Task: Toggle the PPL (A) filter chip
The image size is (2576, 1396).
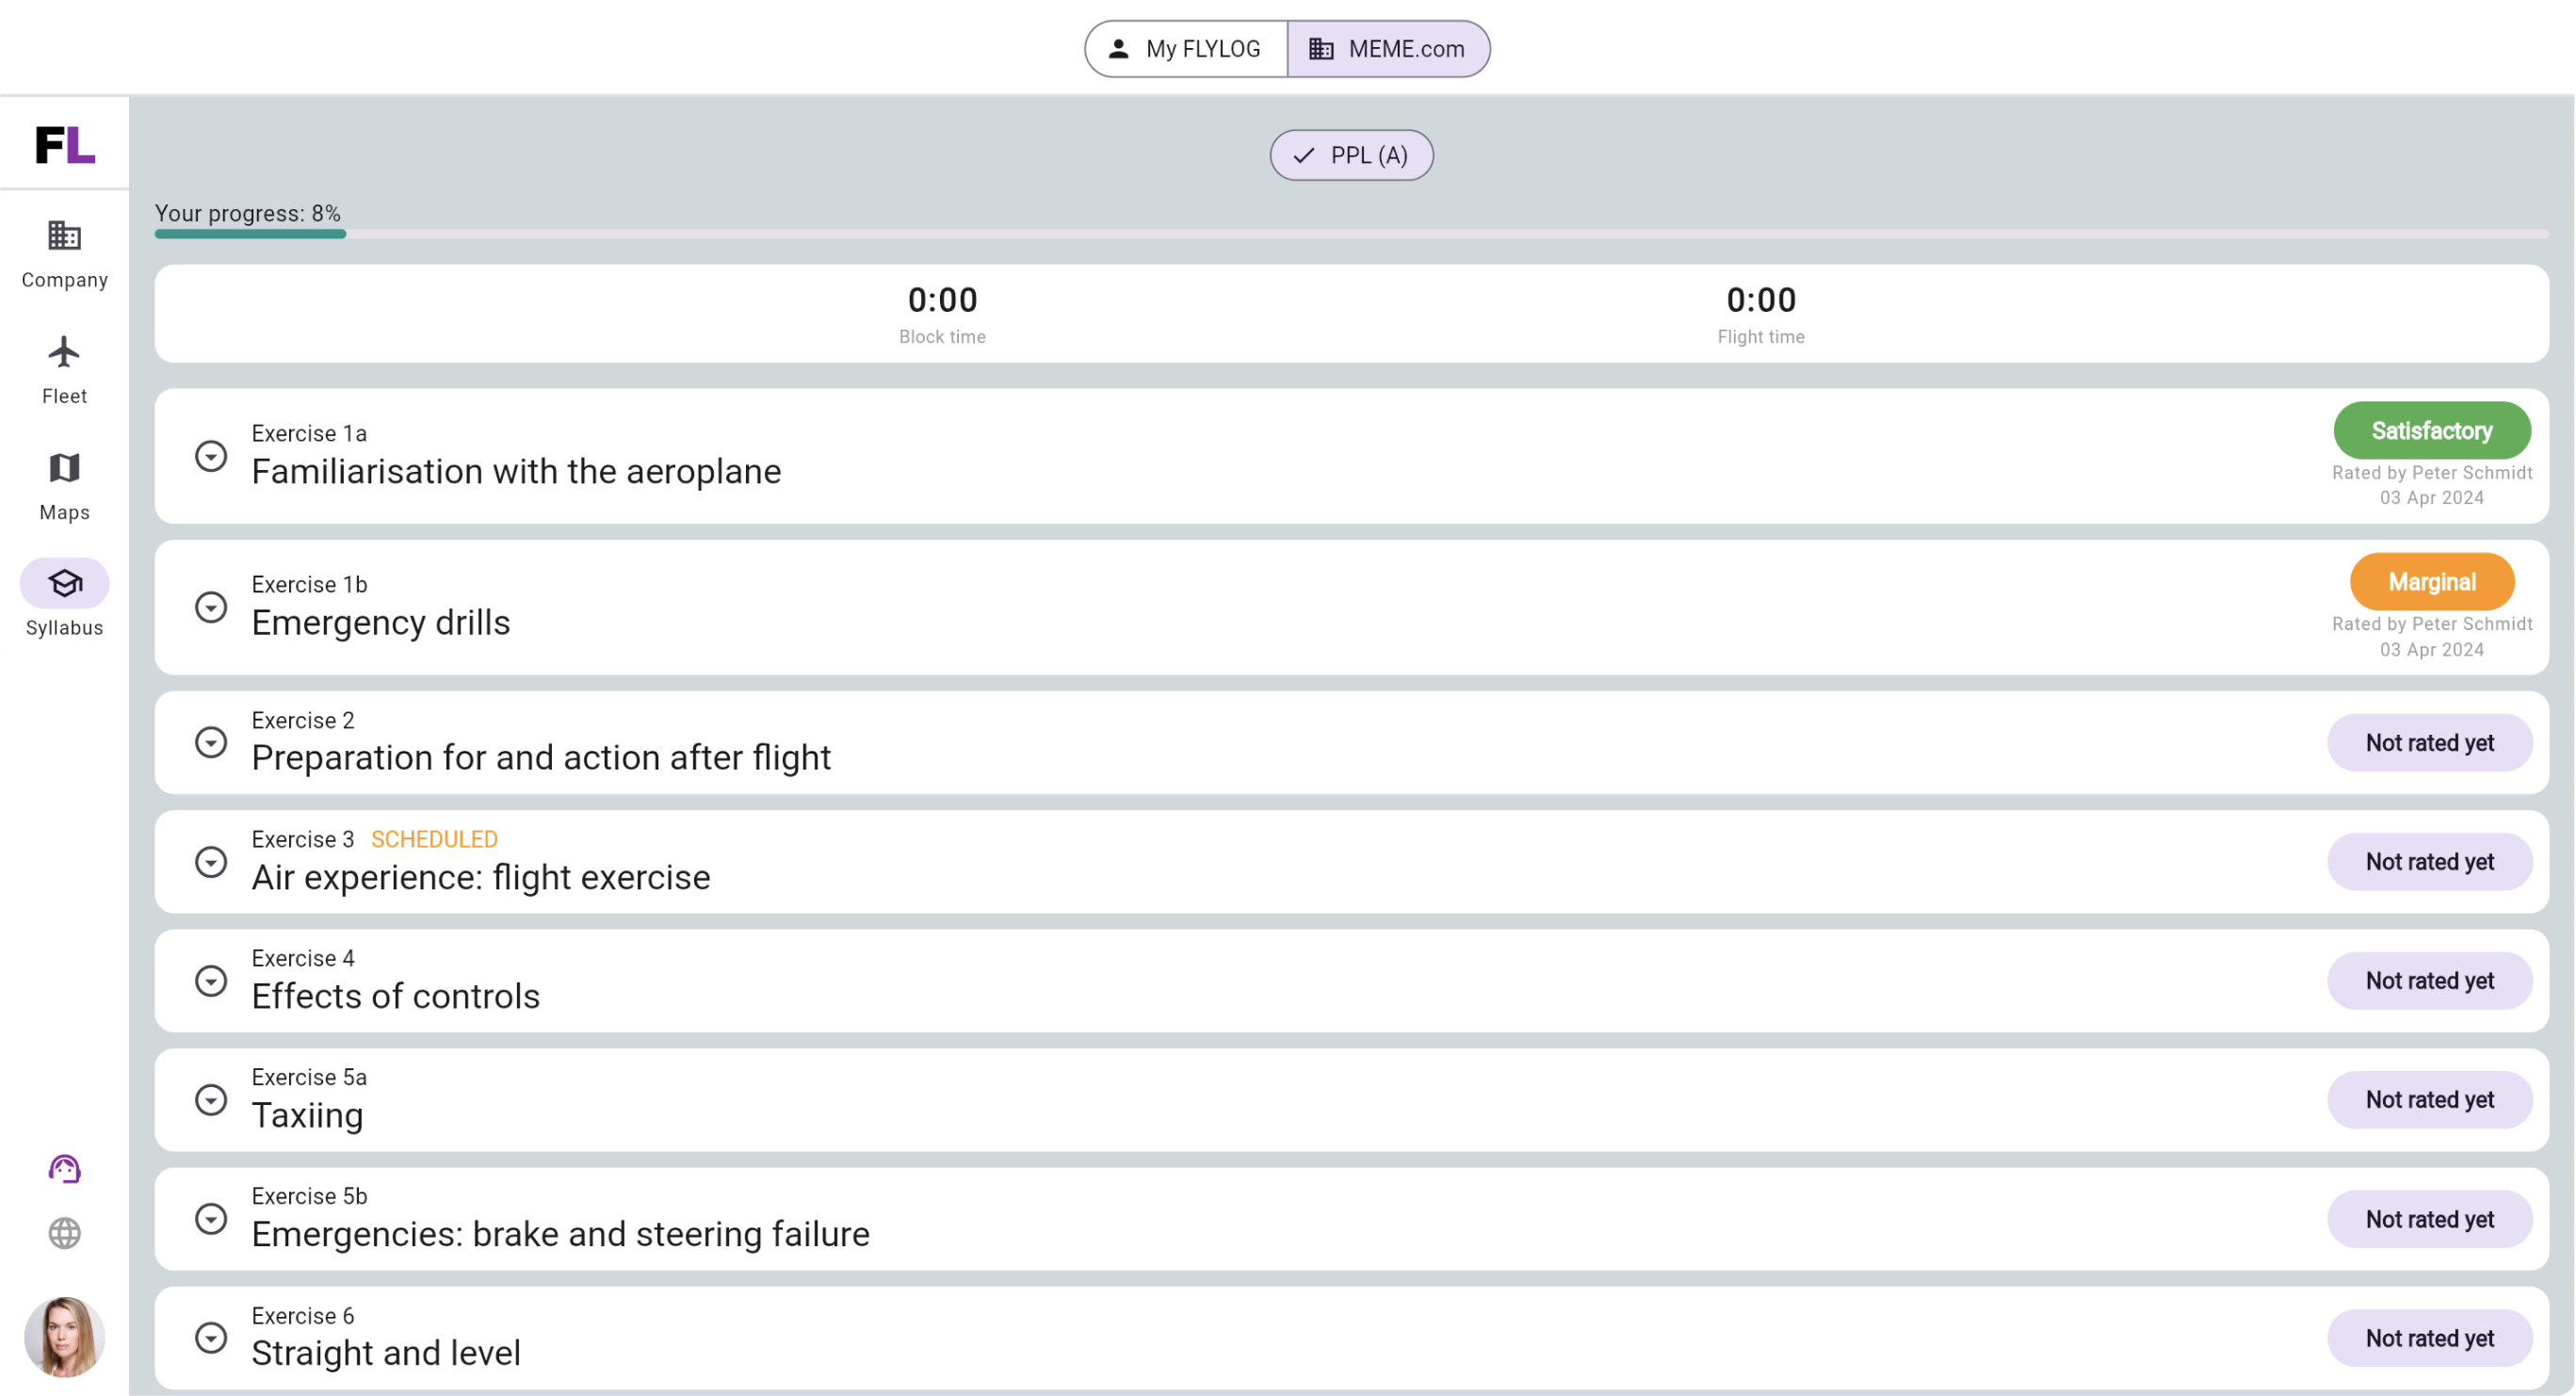Action: tap(1351, 155)
